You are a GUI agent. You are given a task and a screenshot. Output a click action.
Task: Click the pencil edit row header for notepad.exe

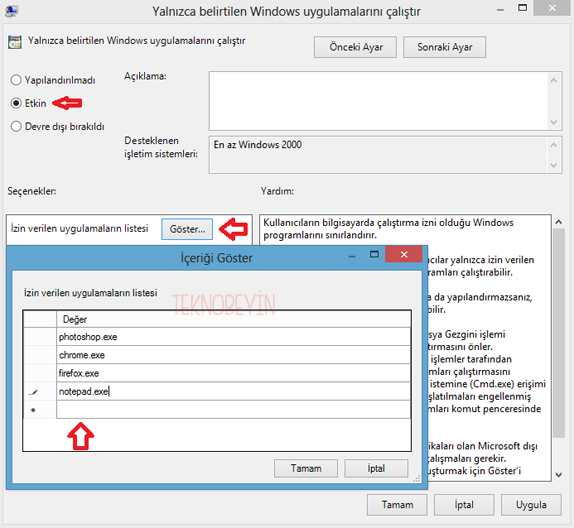coord(40,391)
